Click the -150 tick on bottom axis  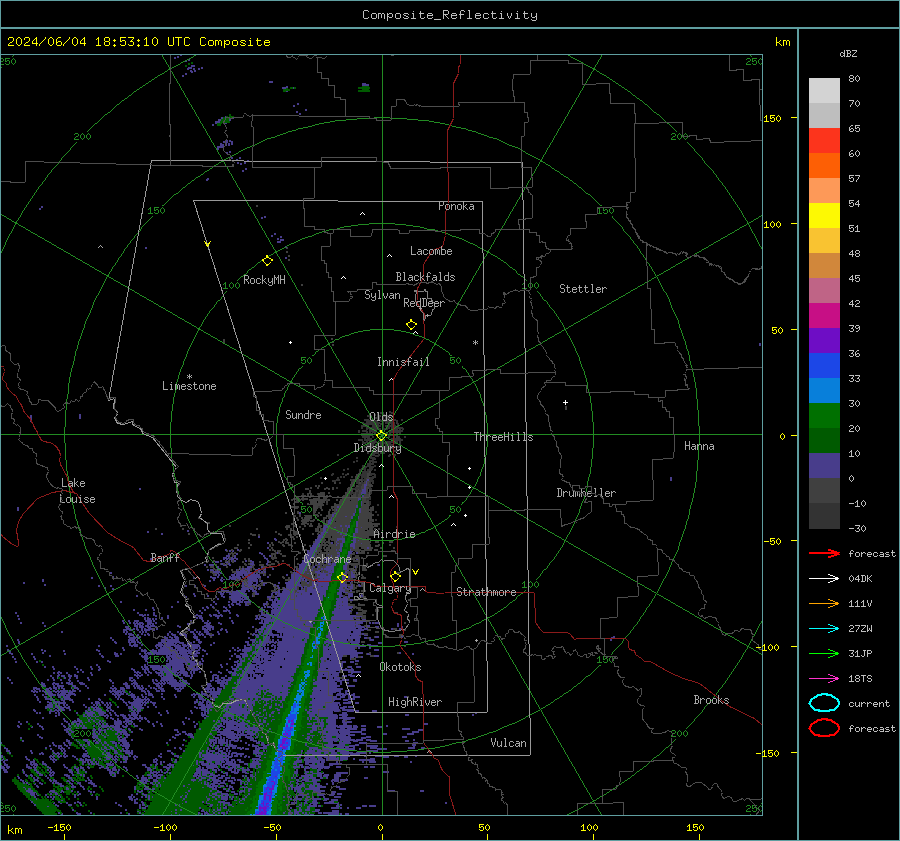click(x=59, y=827)
